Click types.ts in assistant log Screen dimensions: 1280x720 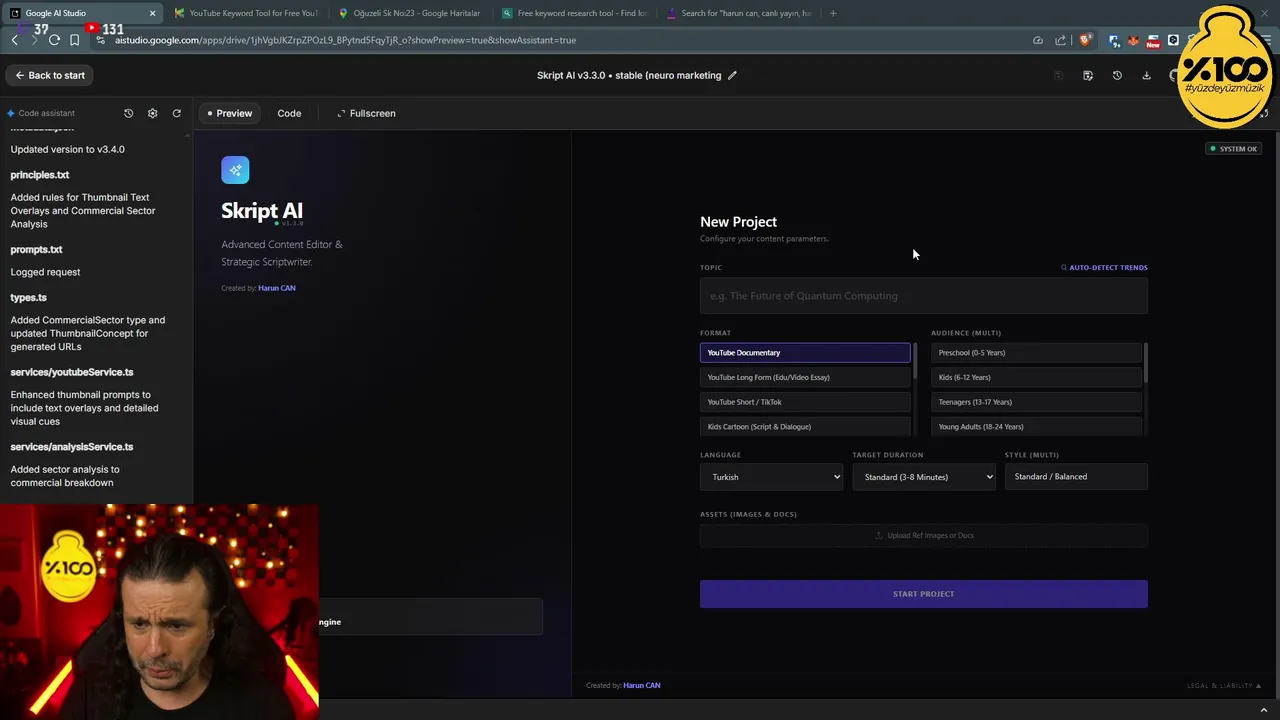coord(28,298)
